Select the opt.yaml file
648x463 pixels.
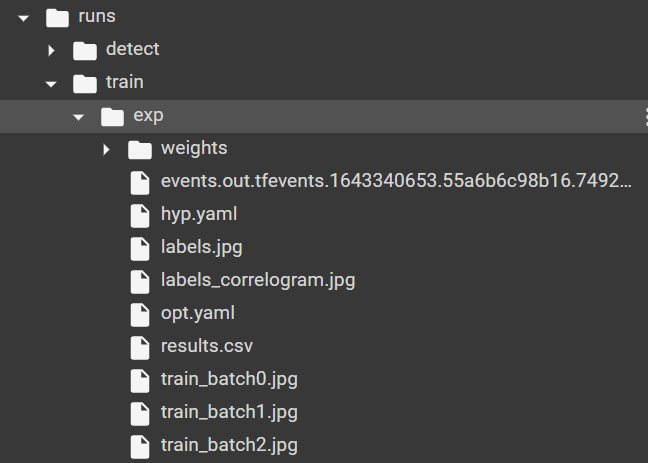point(197,313)
